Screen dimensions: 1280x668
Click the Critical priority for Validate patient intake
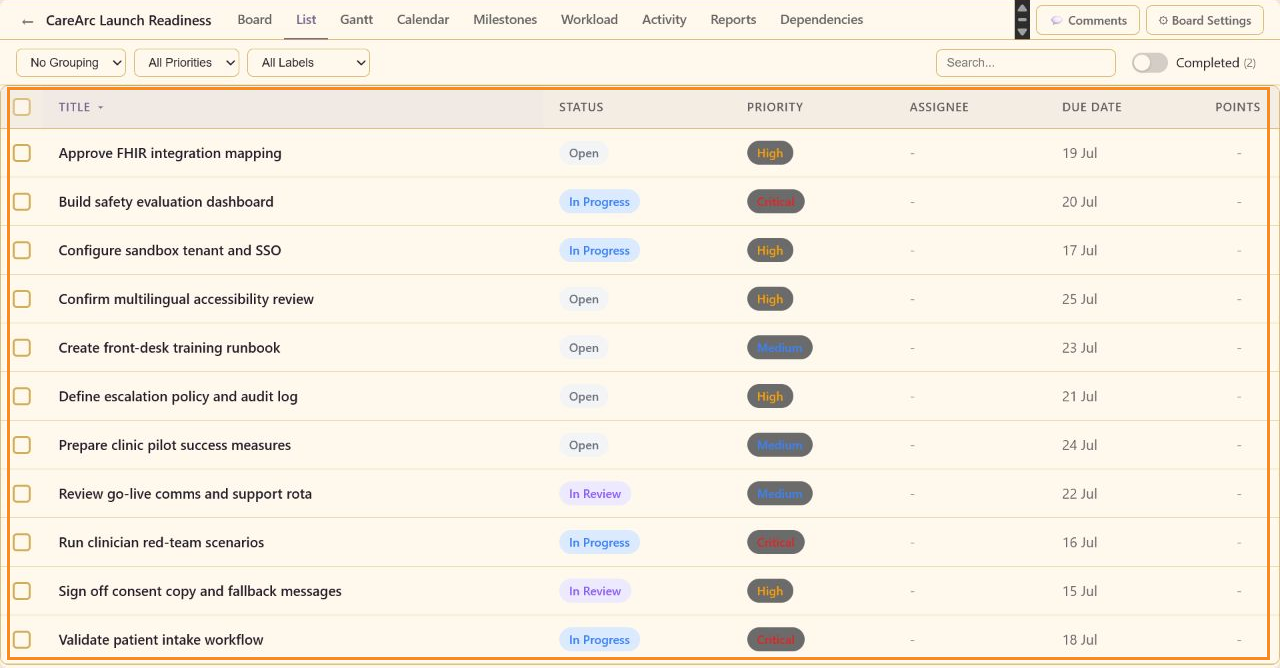(776, 640)
